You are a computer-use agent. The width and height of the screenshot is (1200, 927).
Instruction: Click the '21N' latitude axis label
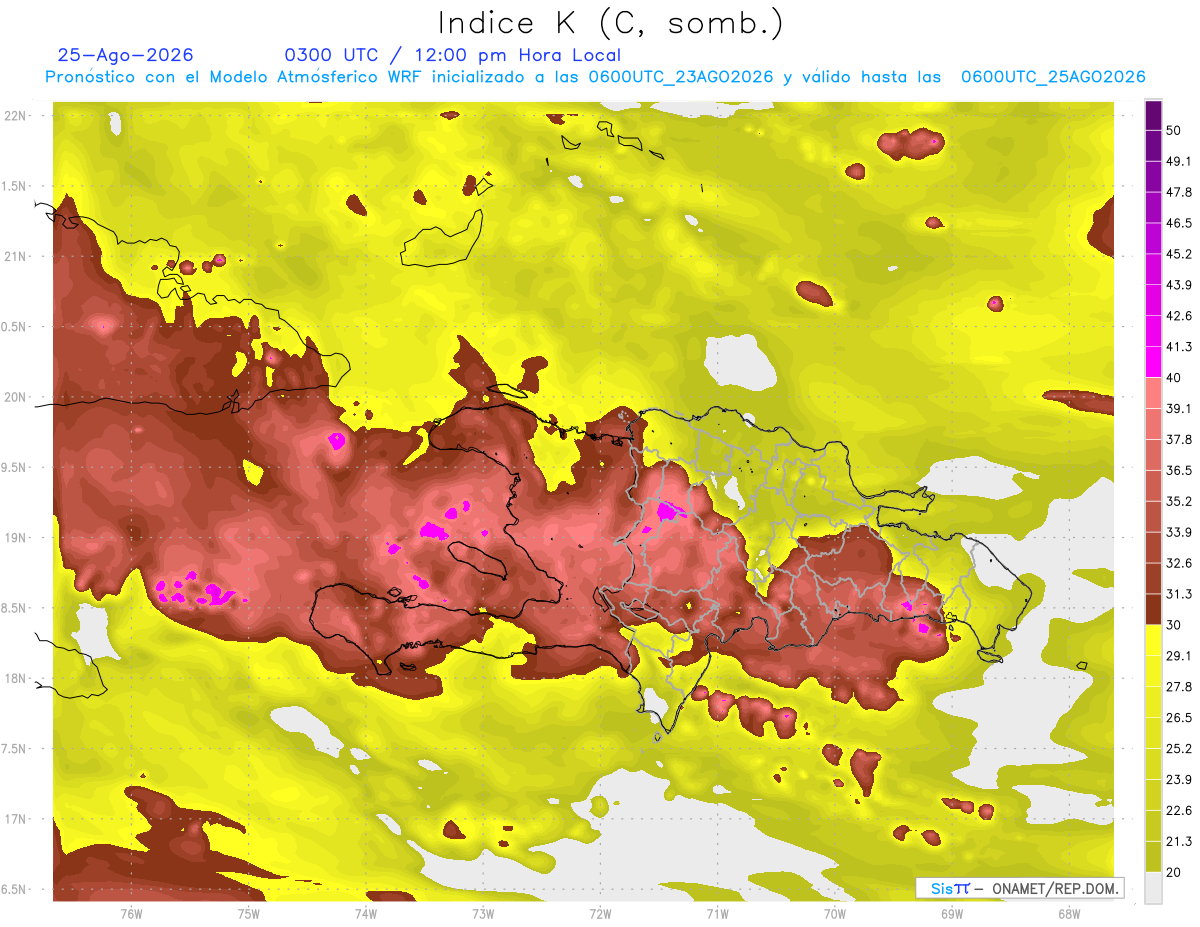pos(15,256)
